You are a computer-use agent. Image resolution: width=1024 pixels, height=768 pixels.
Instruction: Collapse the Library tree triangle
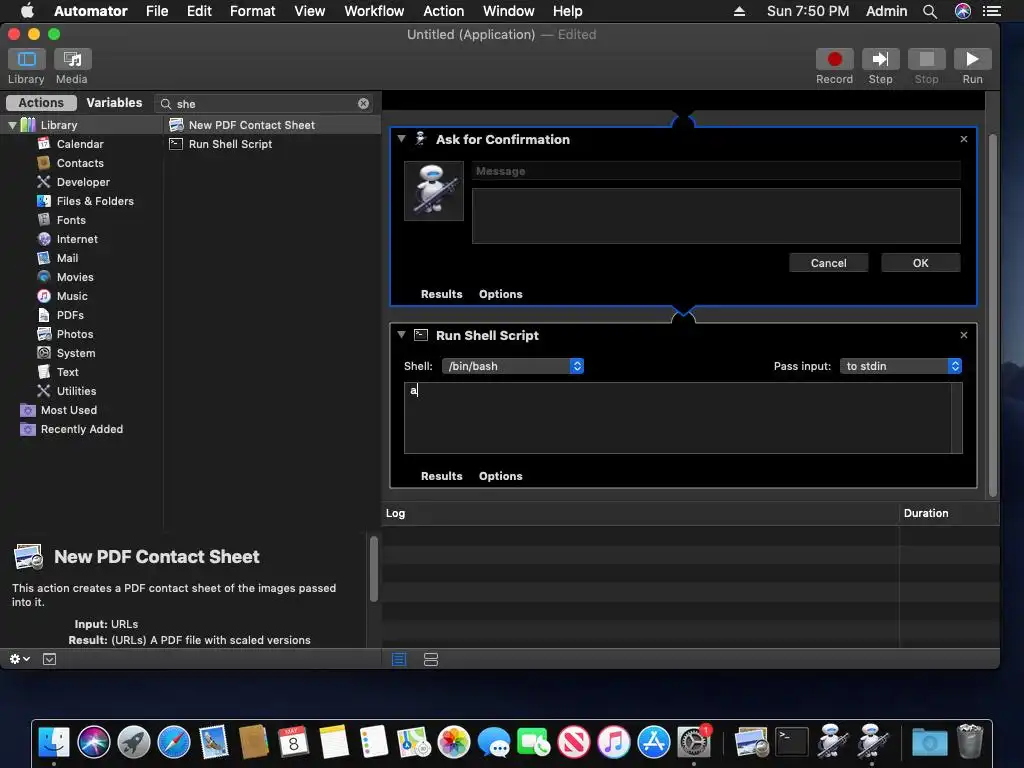[12, 125]
